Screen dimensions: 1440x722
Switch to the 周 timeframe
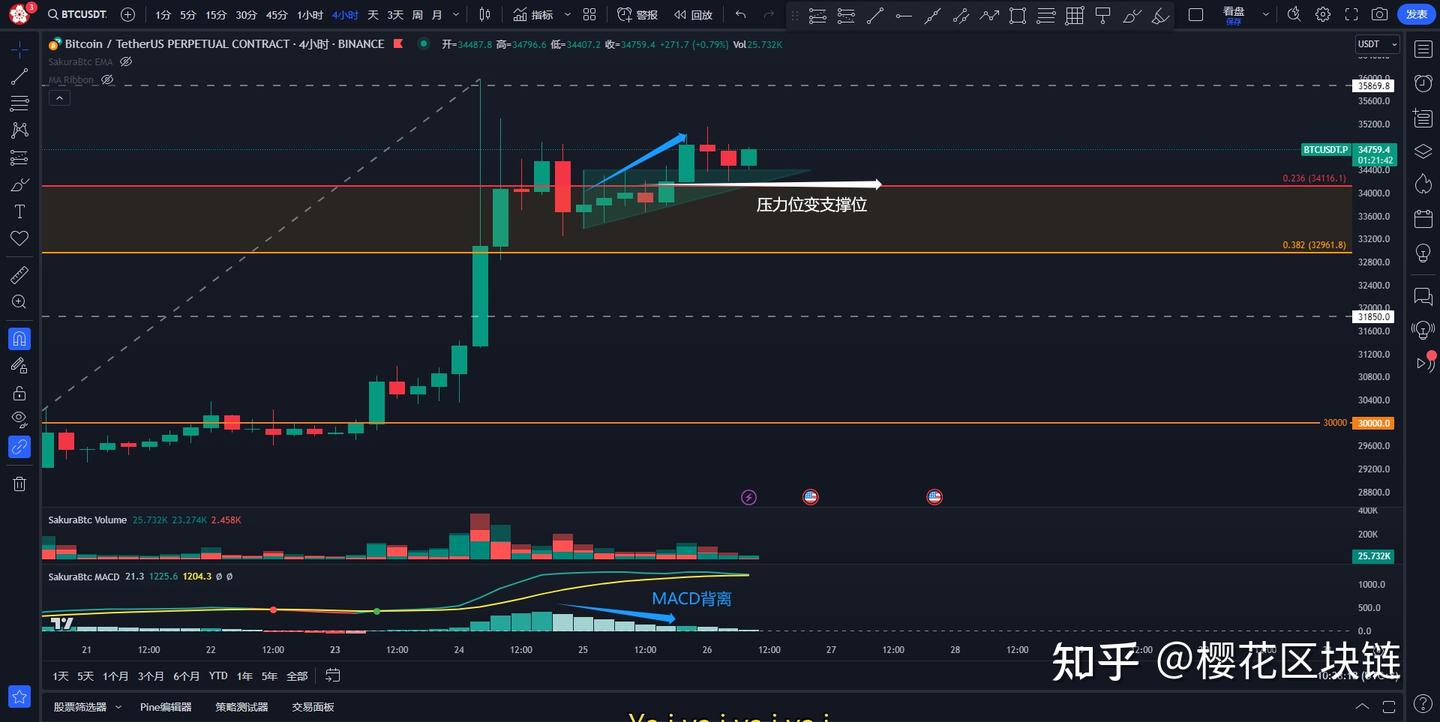(417, 15)
